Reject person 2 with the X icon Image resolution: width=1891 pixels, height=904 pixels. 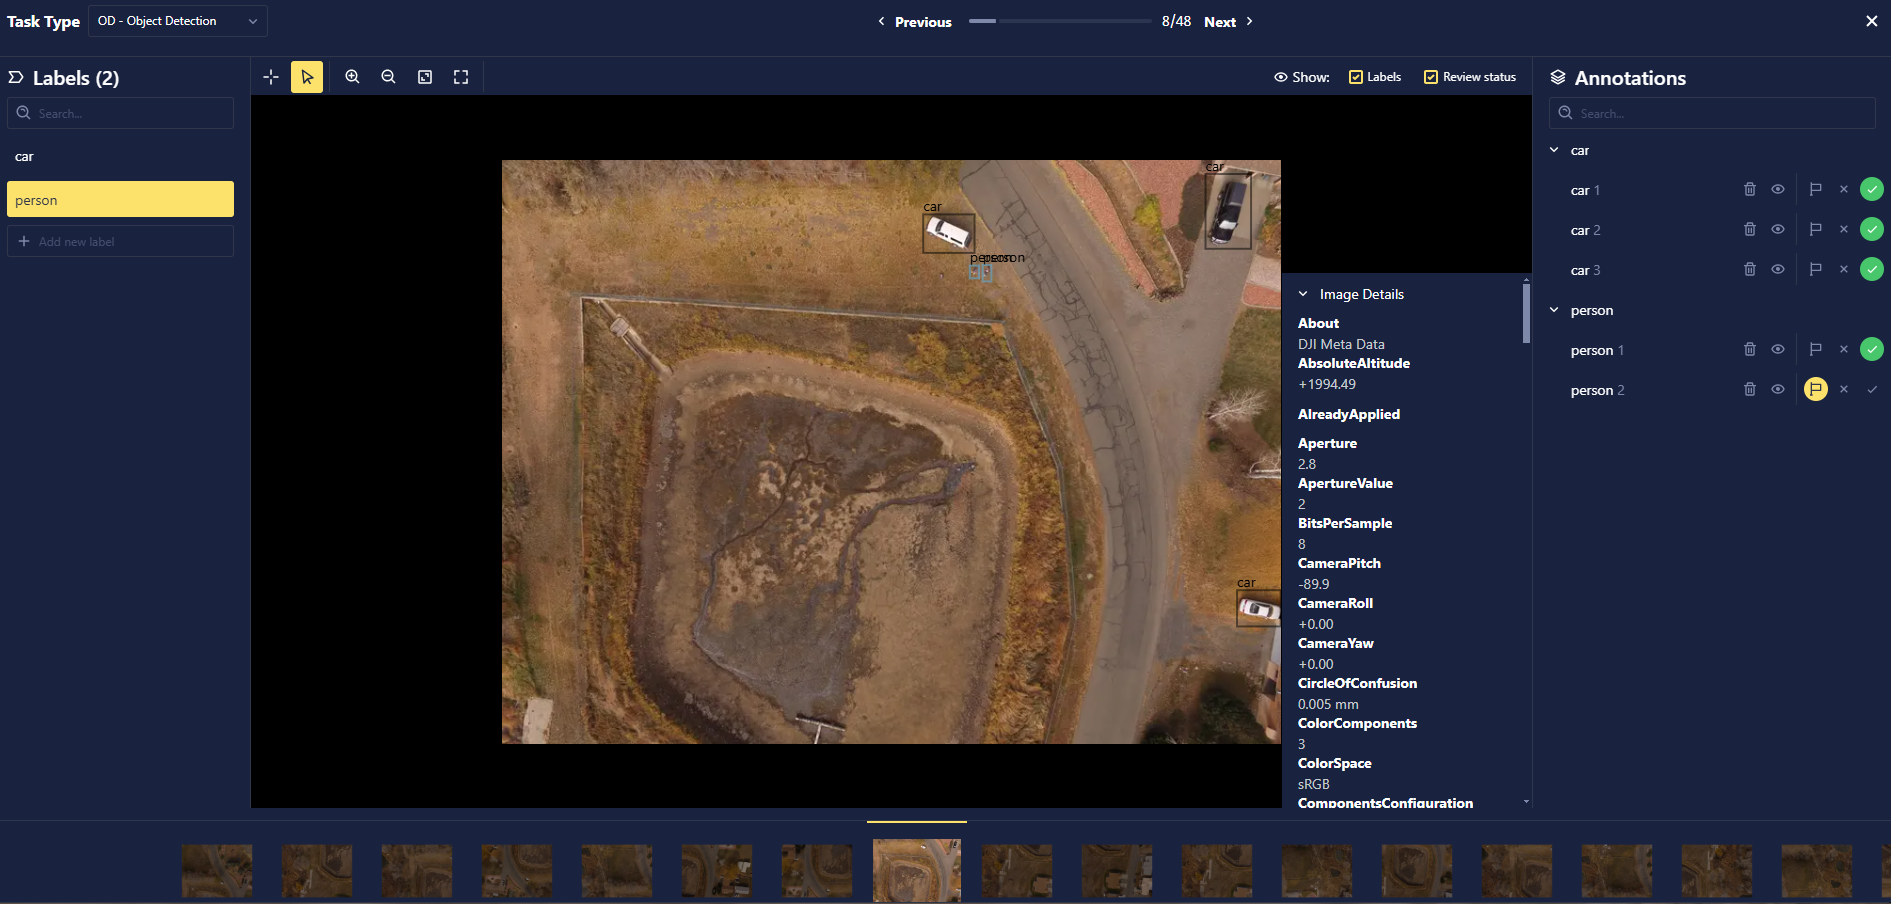1844,389
